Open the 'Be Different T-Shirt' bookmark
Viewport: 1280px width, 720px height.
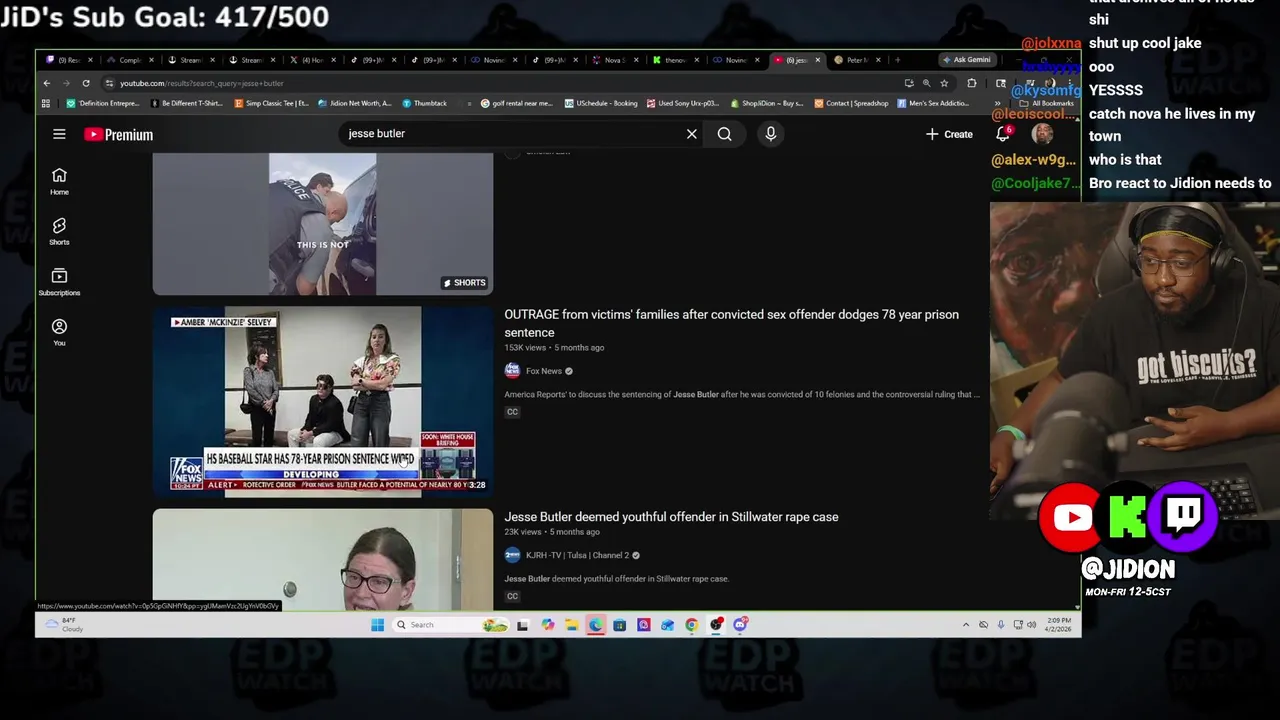(188, 103)
